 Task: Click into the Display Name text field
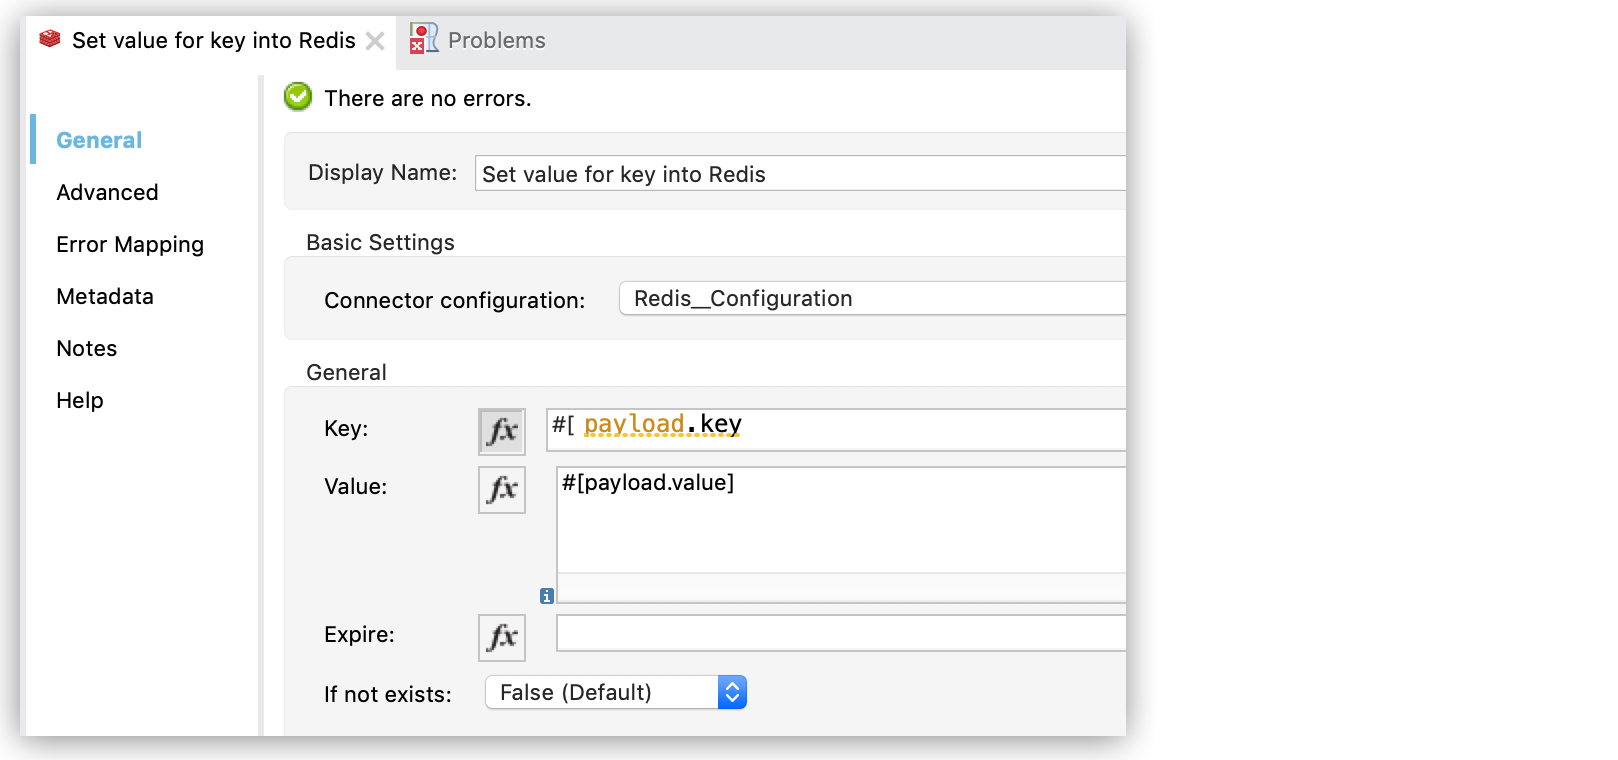click(x=800, y=174)
